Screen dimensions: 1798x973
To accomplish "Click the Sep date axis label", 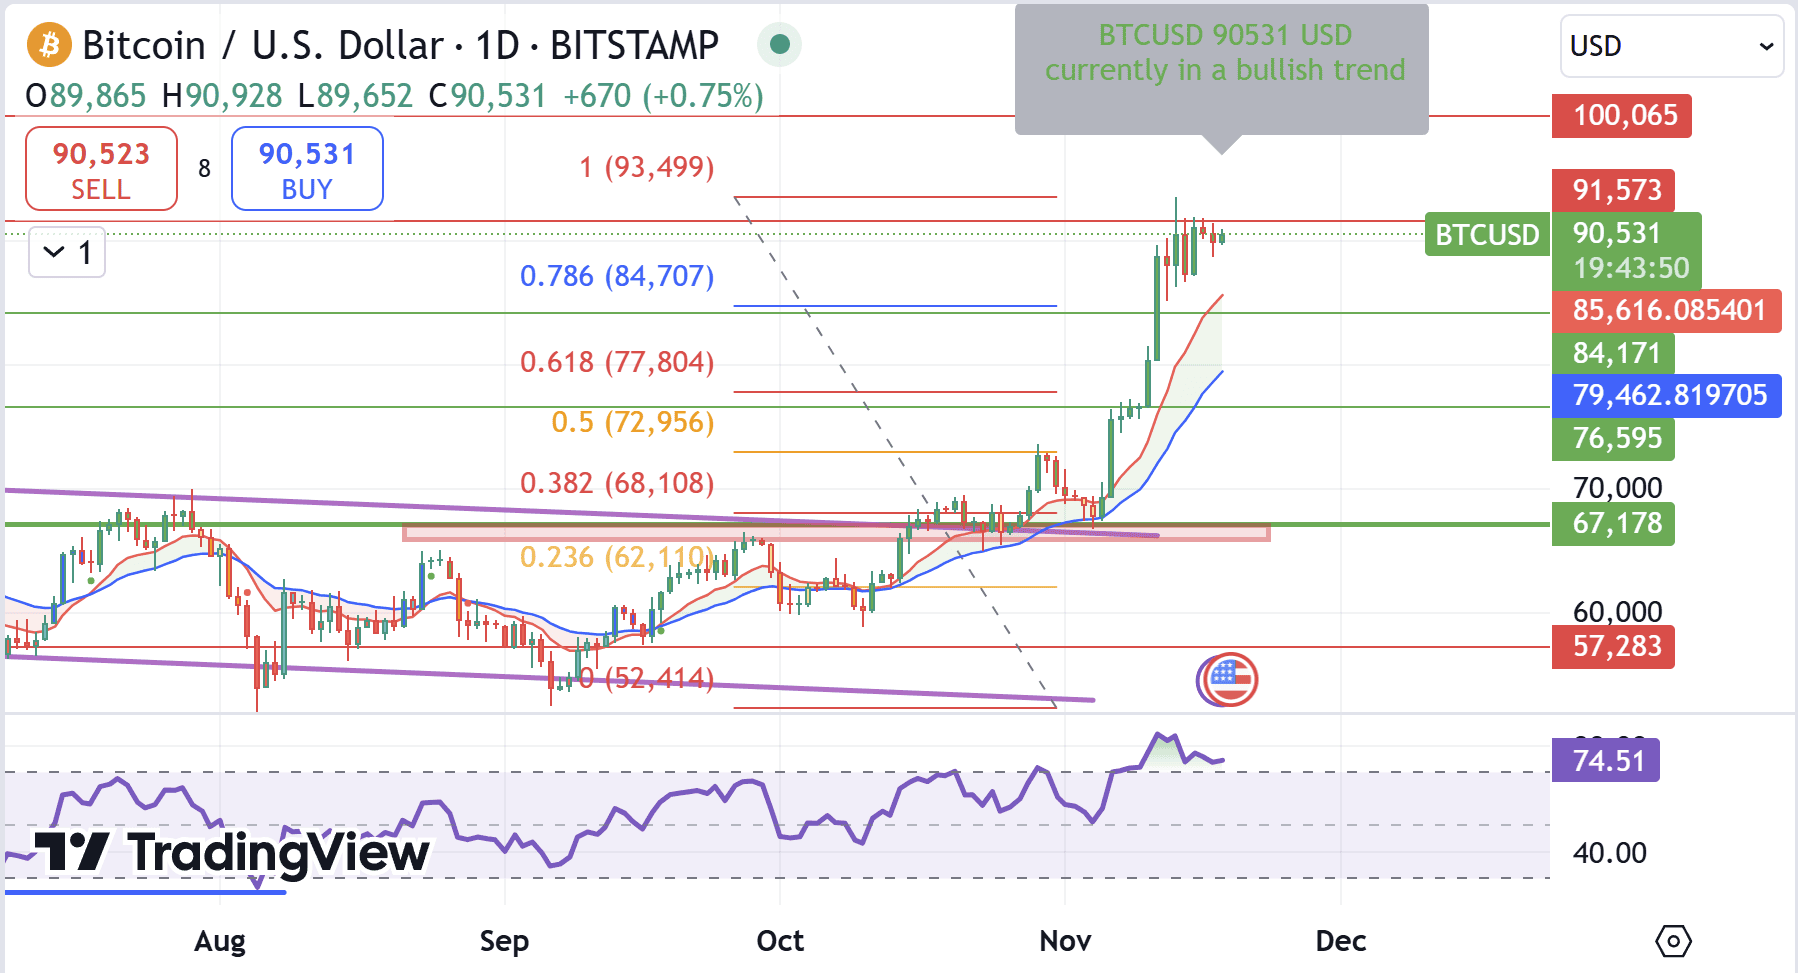I will pos(504,941).
